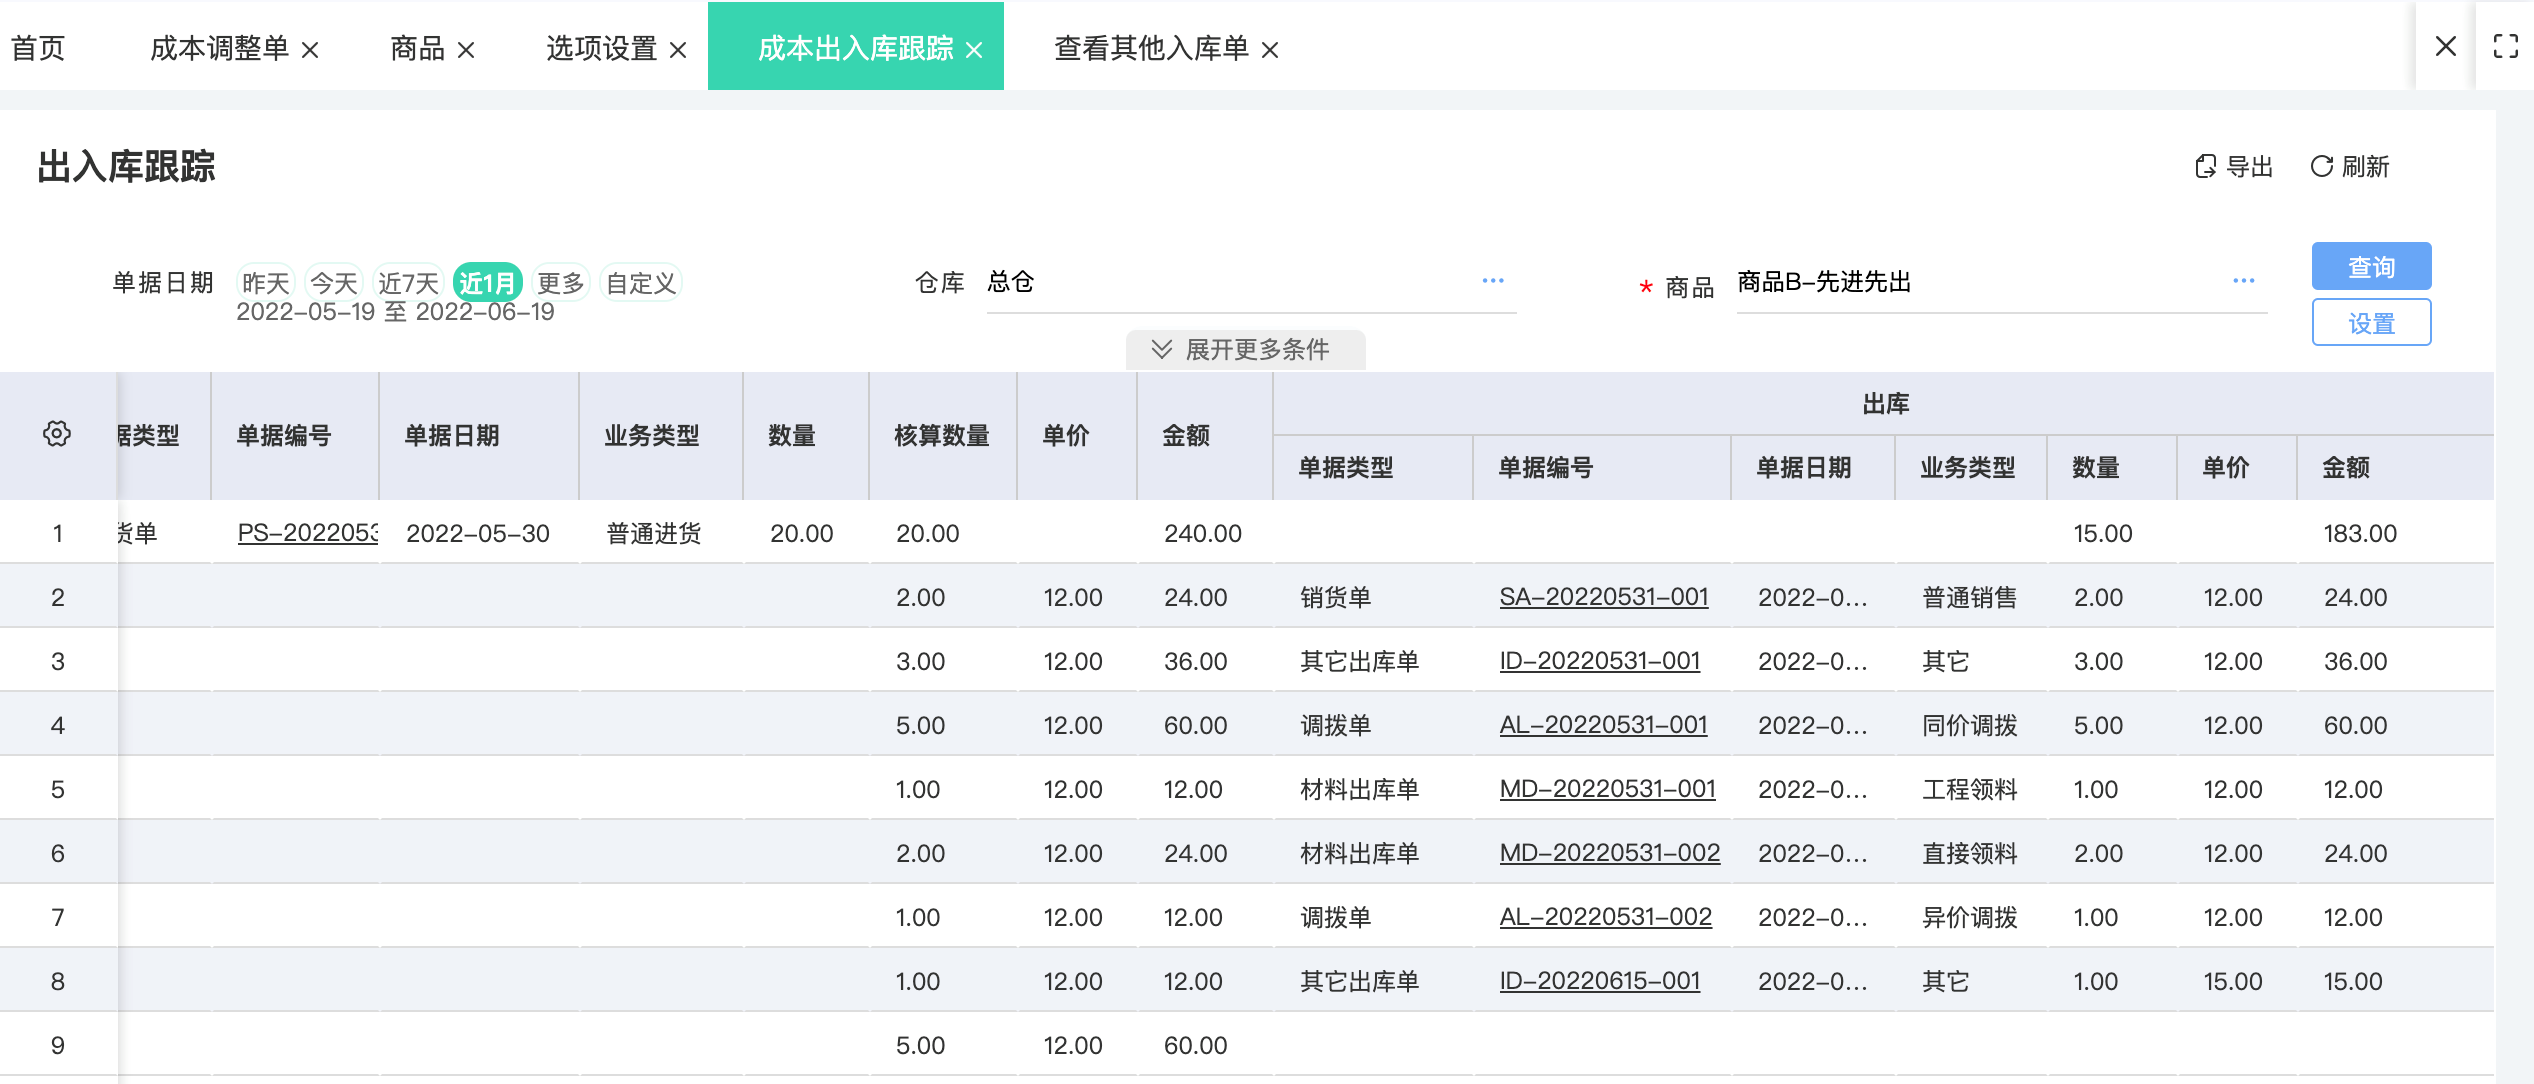Click date range 2022-05-19 至 2022-06-19

point(395,312)
